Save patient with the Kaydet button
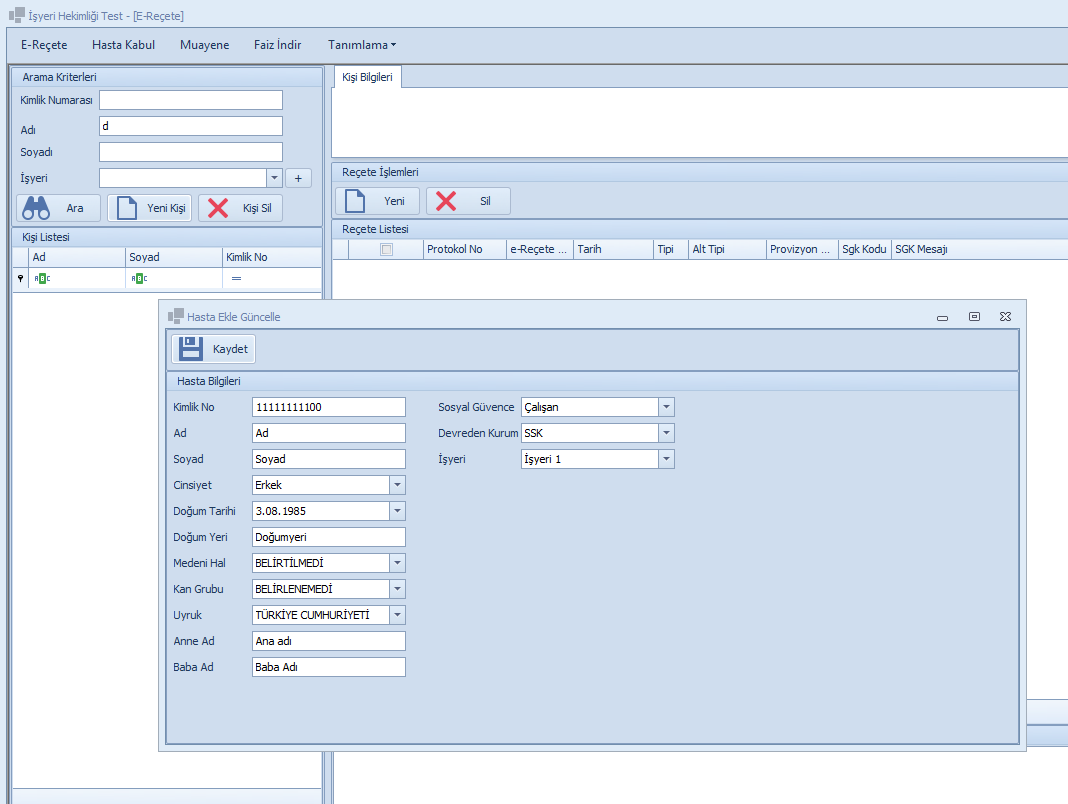The width and height of the screenshot is (1068, 804). click(213, 349)
